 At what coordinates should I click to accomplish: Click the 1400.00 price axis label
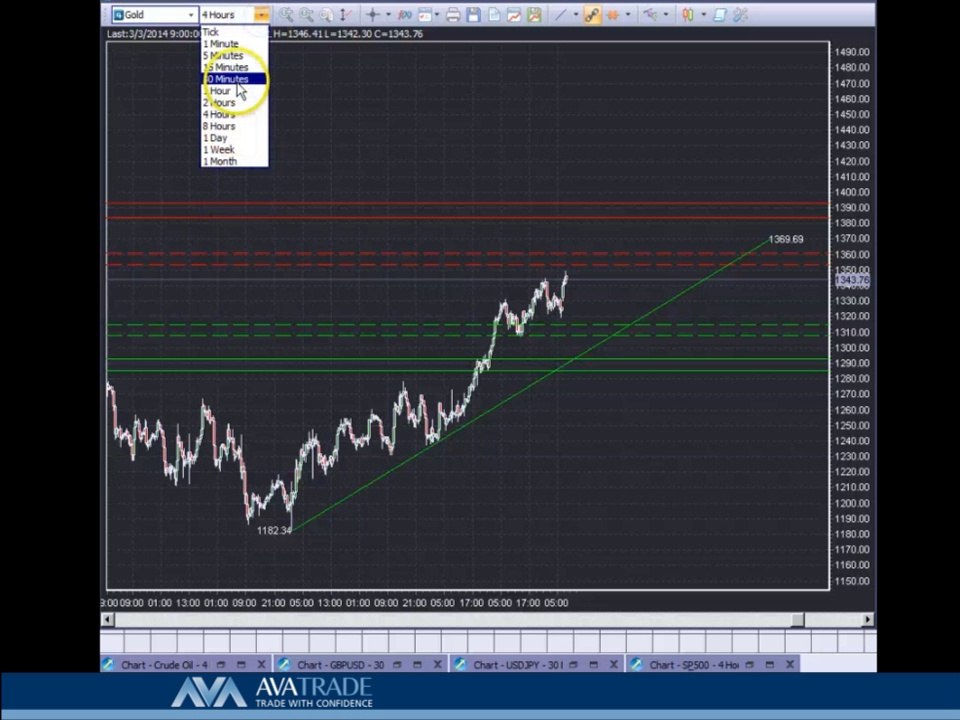[852, 192]
